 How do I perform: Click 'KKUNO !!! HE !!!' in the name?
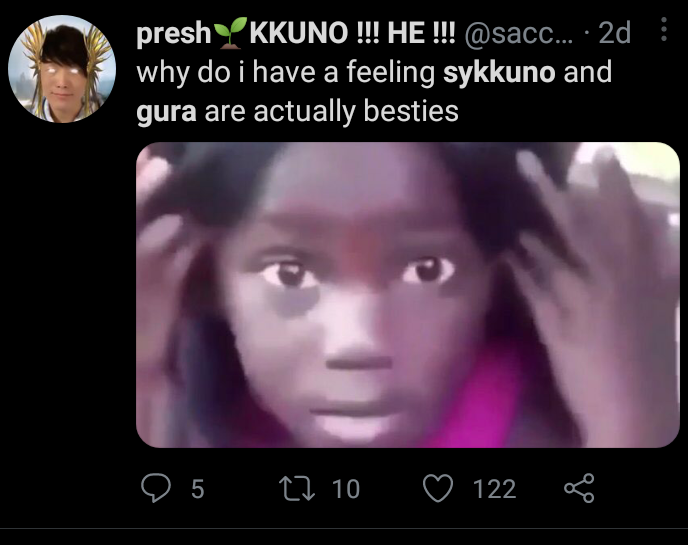pos(353,33)
